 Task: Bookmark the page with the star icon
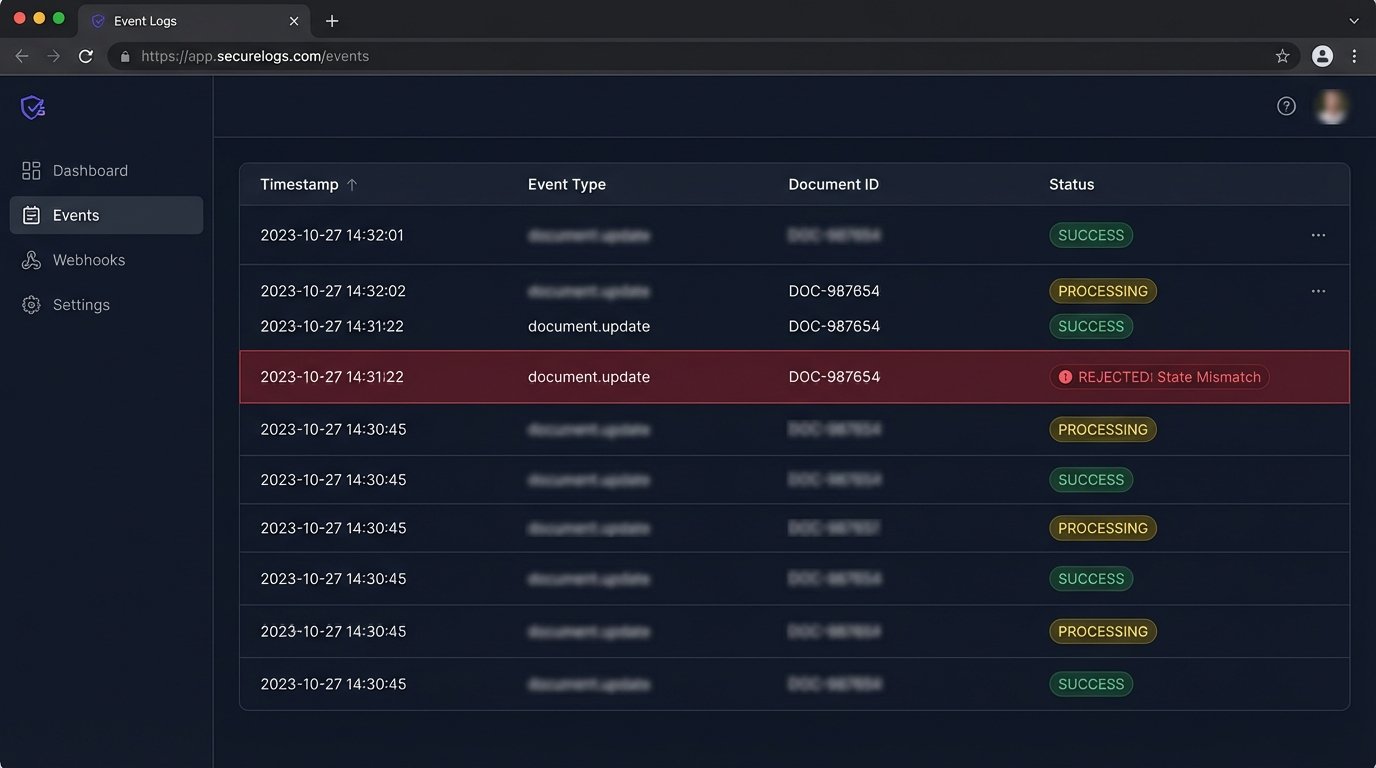click(1282, 56)
